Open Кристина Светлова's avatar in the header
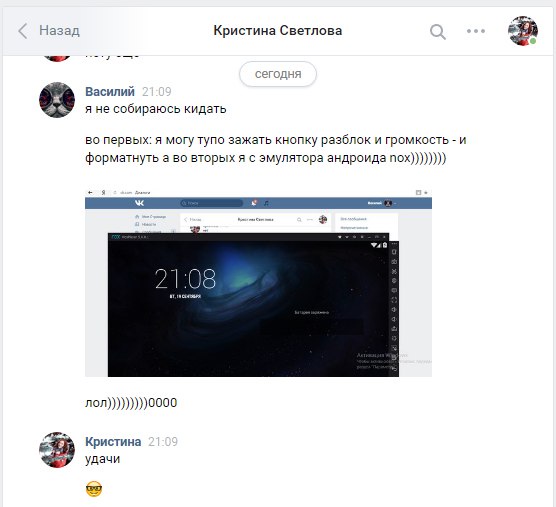556x507 pixels. (x=523, y=31)
